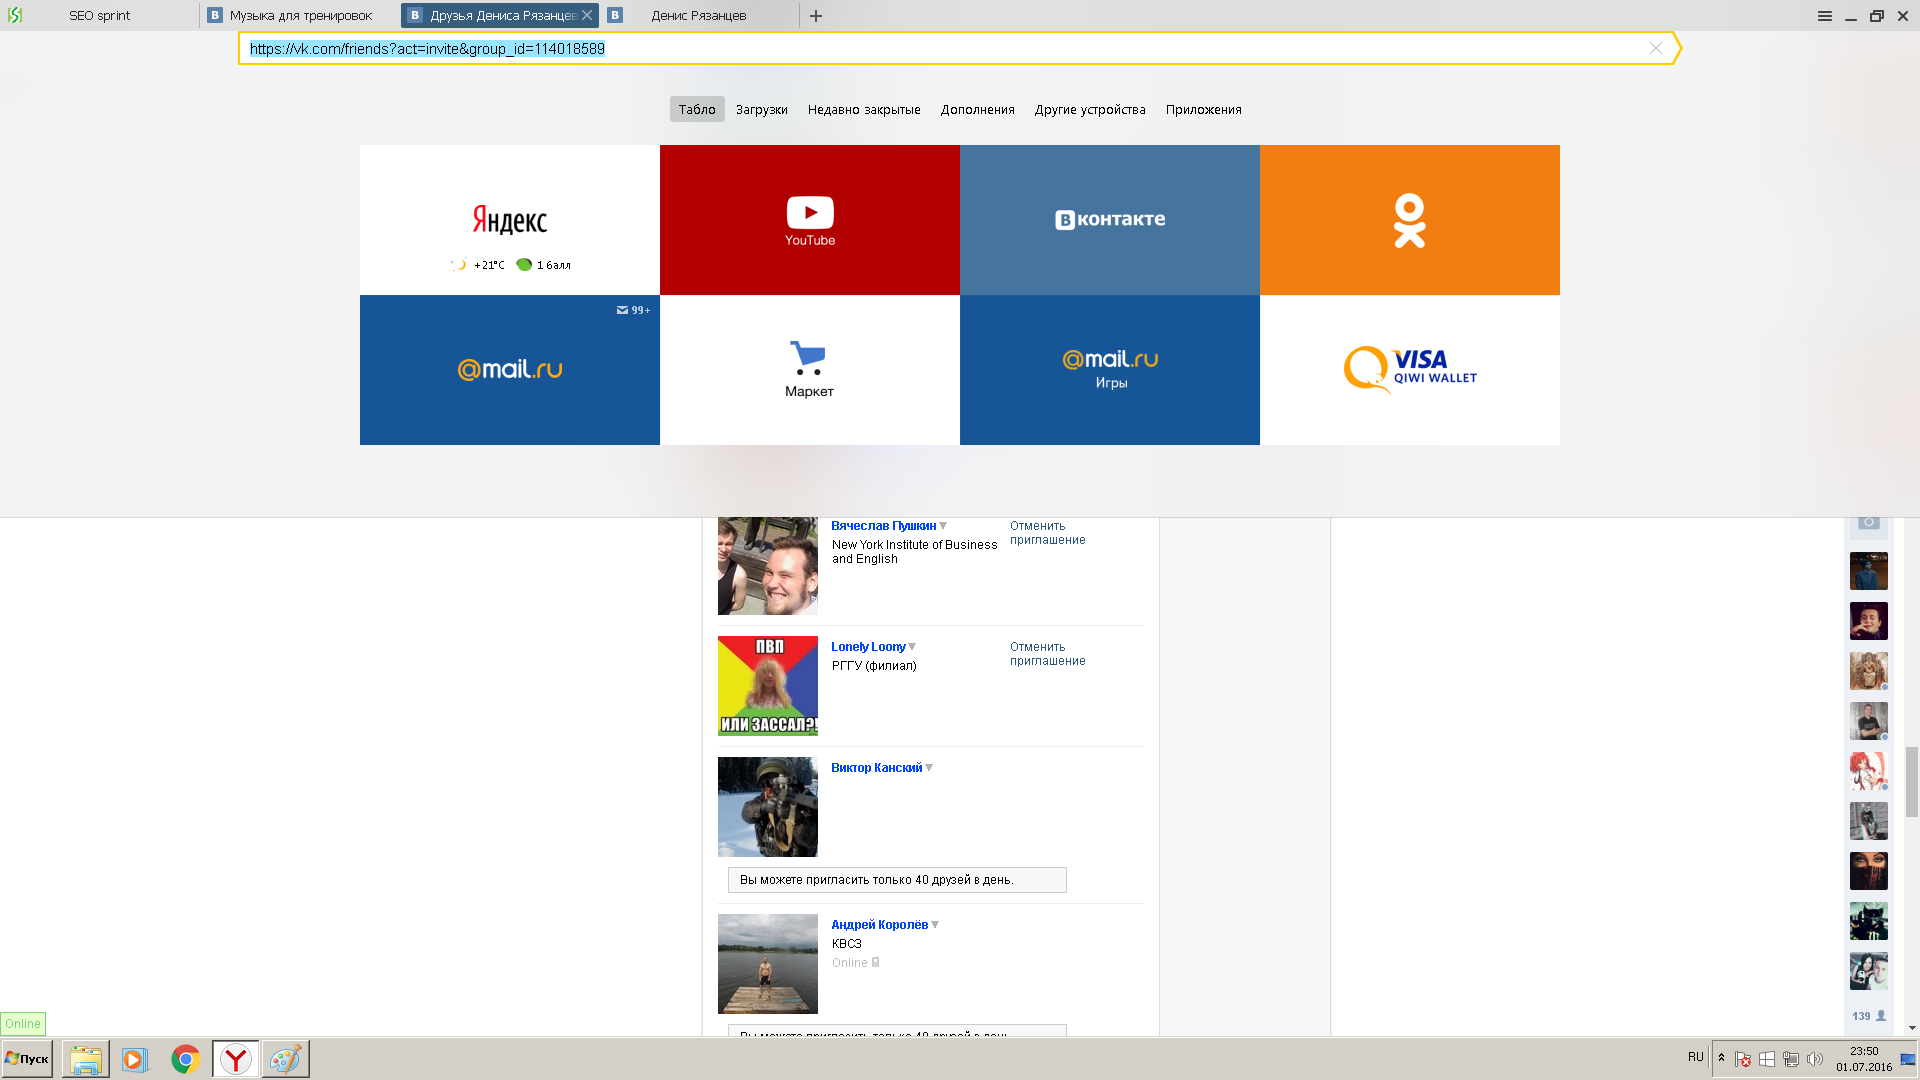Switch to Музыка для тренировок browser tab

coord(300,16)
